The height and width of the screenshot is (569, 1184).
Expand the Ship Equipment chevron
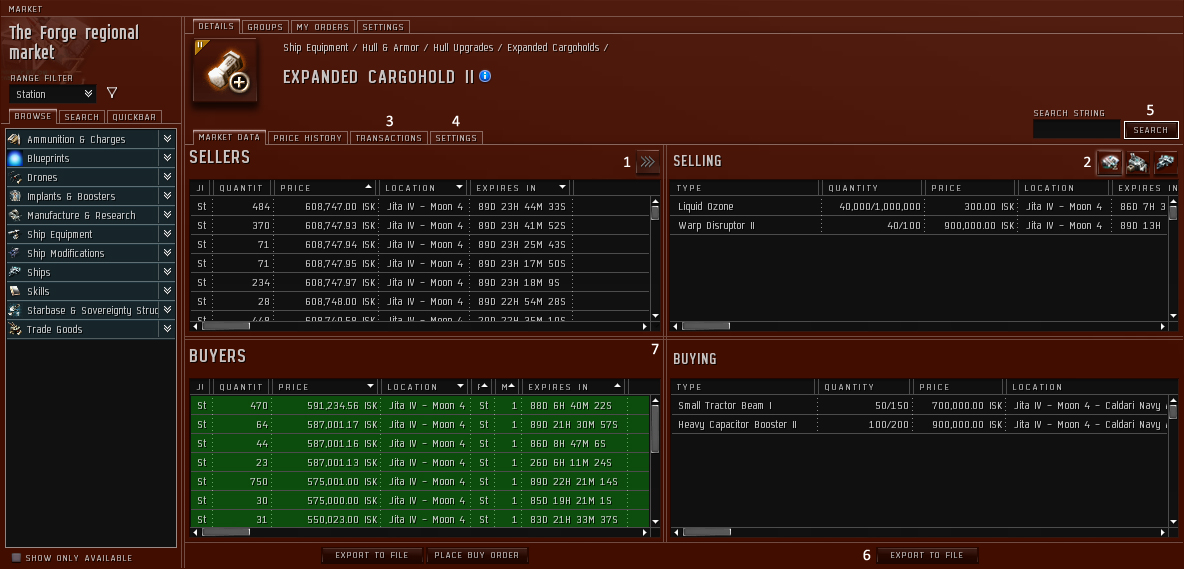168,235
